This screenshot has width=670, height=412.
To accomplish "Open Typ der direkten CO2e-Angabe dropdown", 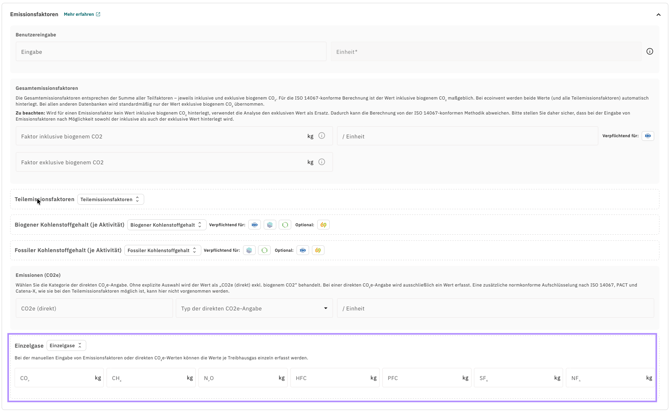I will [x=254, y=308].
